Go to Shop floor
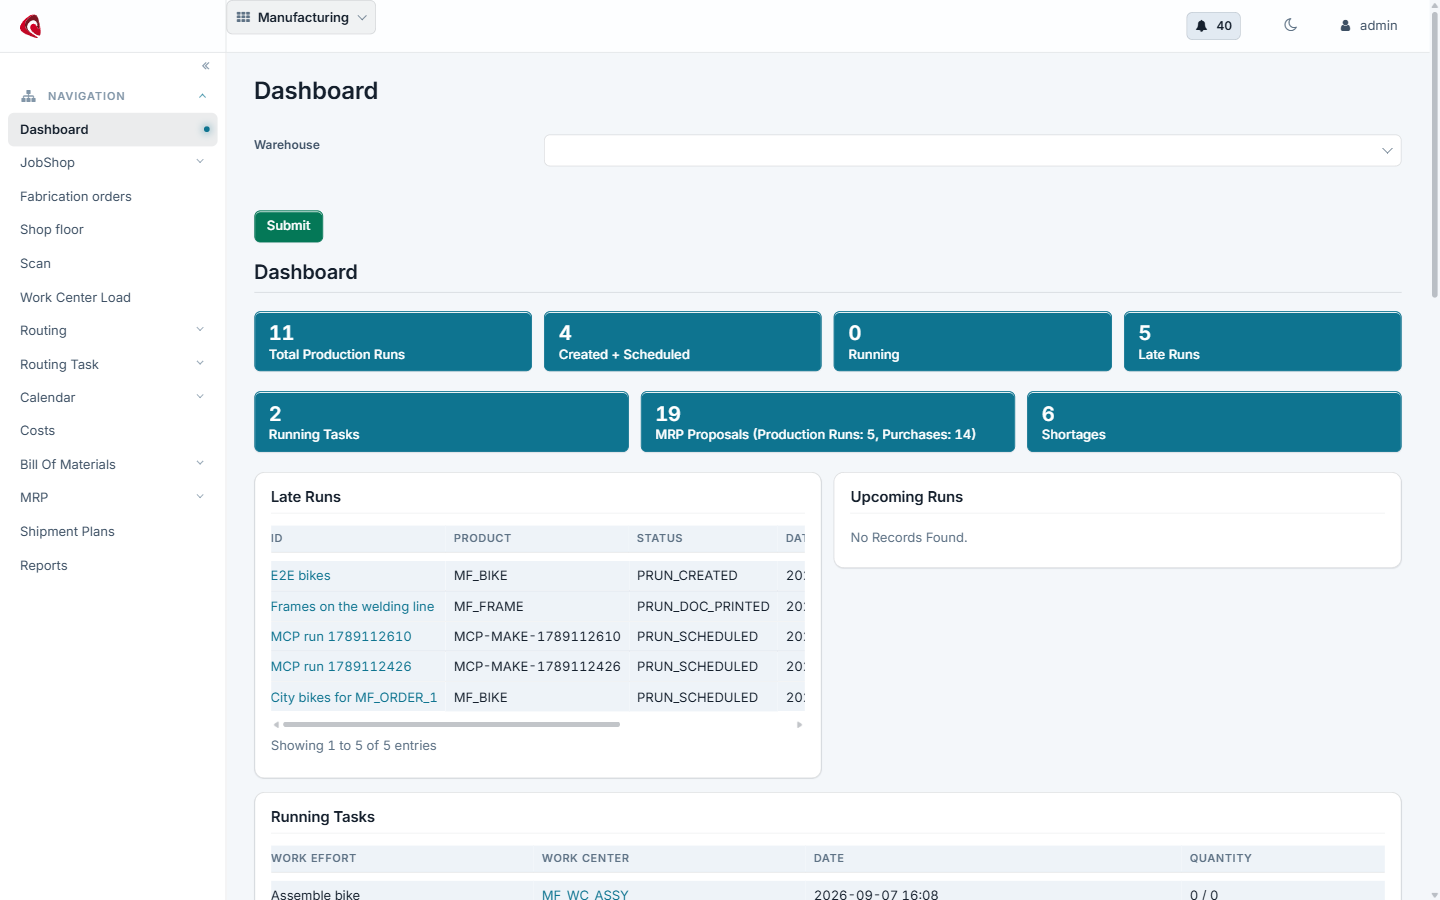Screen dimensions: 1440x900 pos(52,230)
